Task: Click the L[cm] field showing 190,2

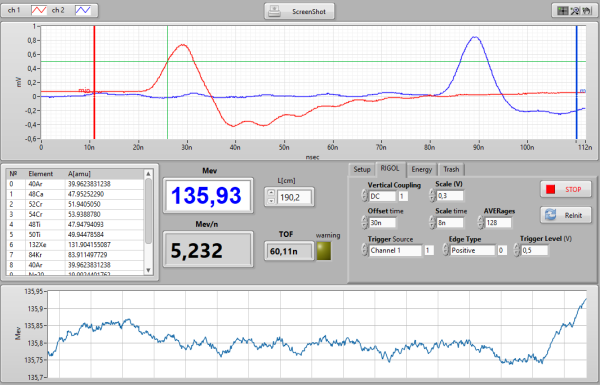Action: click(294, 197)
